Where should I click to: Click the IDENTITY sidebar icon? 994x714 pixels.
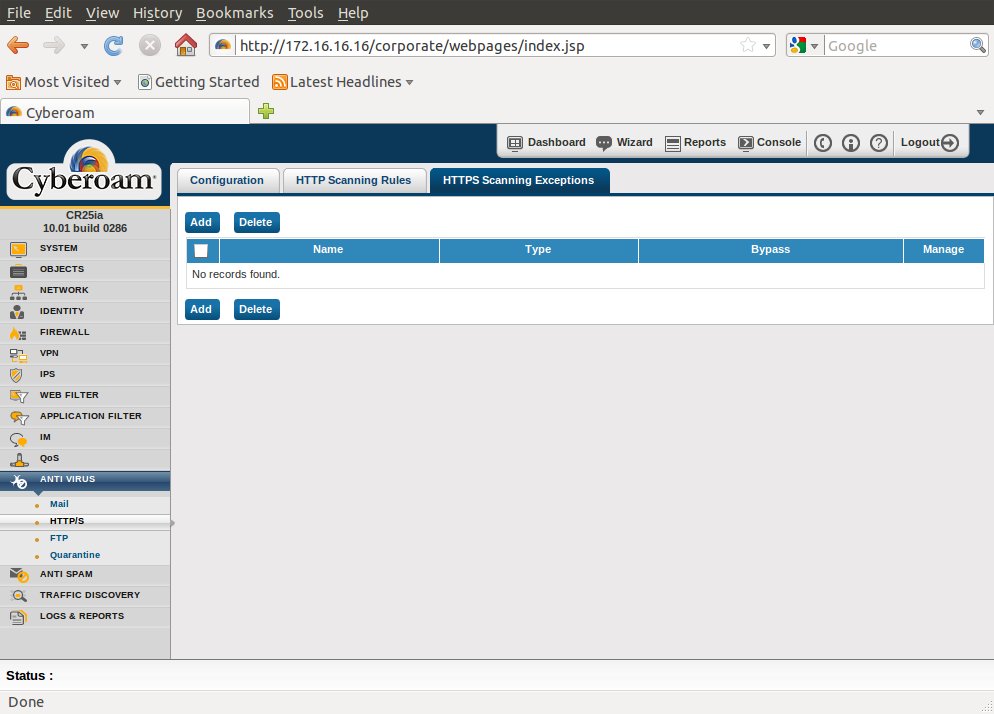[18, 311]
